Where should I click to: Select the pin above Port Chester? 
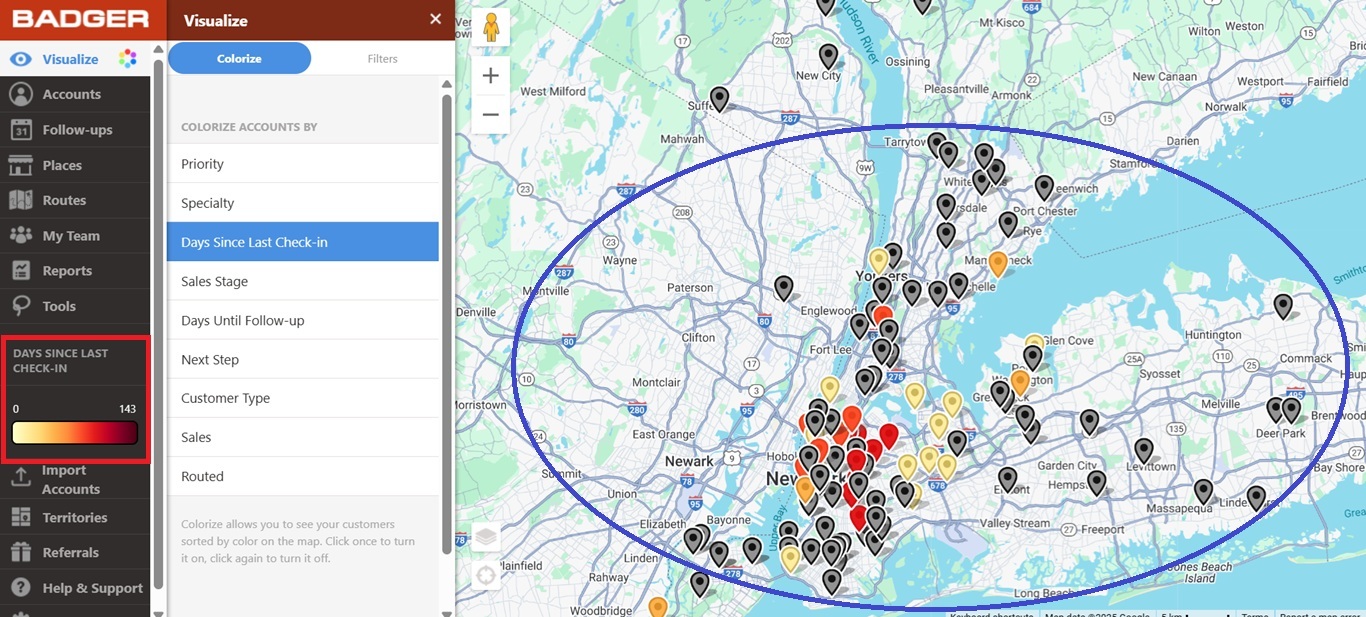click(1044, 187)
